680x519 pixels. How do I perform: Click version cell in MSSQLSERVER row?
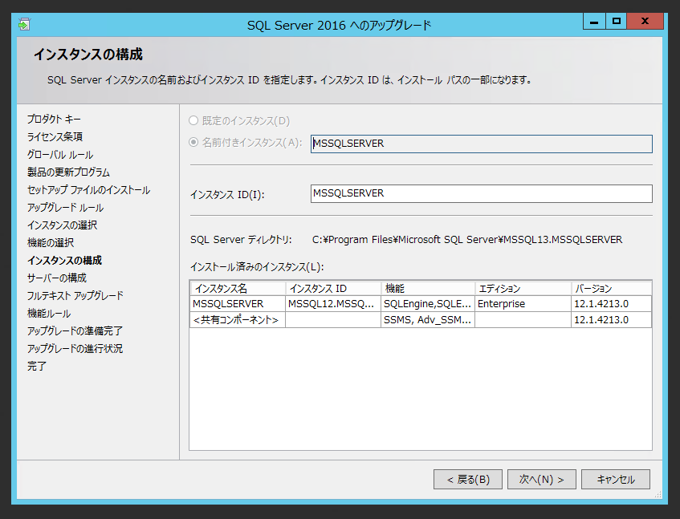click(x=611, y=304)
